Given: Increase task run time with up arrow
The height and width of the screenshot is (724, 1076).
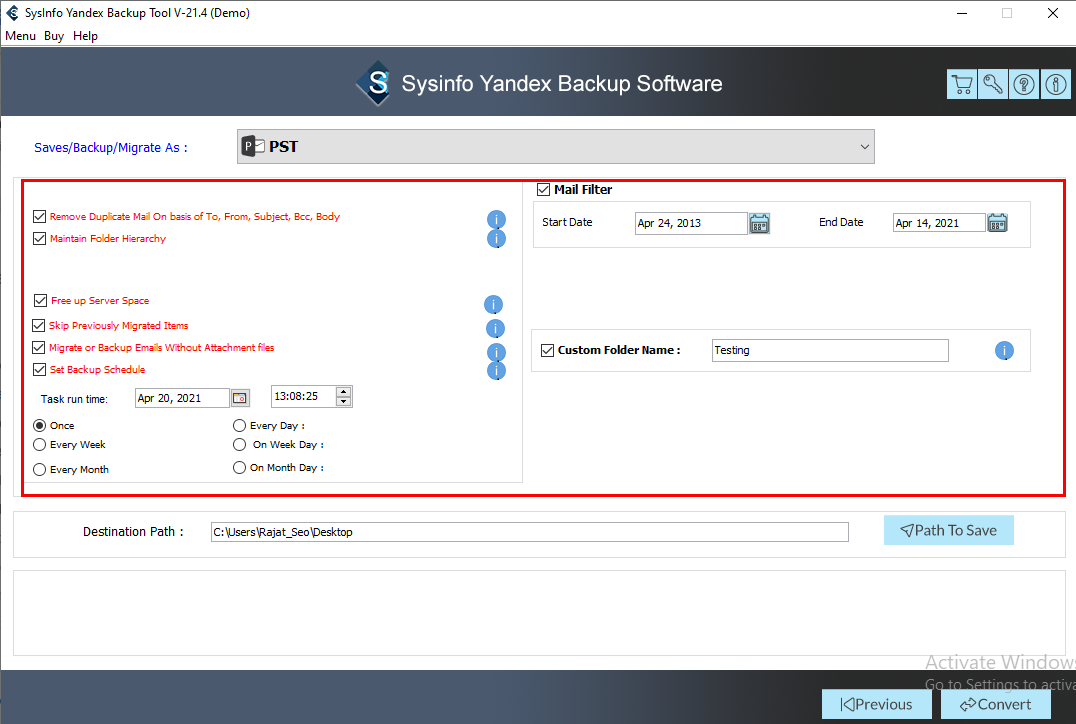Looking at the screenshot, I should click(x=344, y=392).
